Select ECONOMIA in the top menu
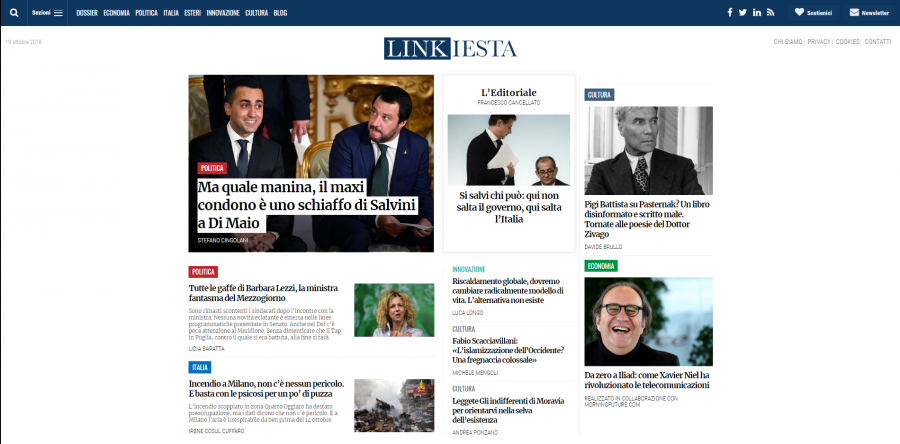This screenshot has width=900, height=444. click(x=117, y=13)
